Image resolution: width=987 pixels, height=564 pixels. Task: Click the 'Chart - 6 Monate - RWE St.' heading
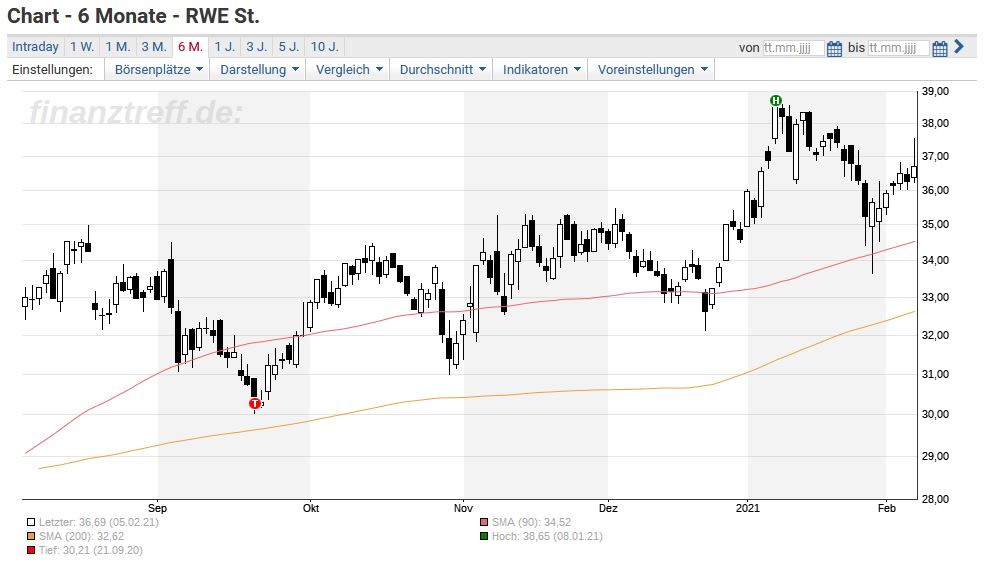133,16
